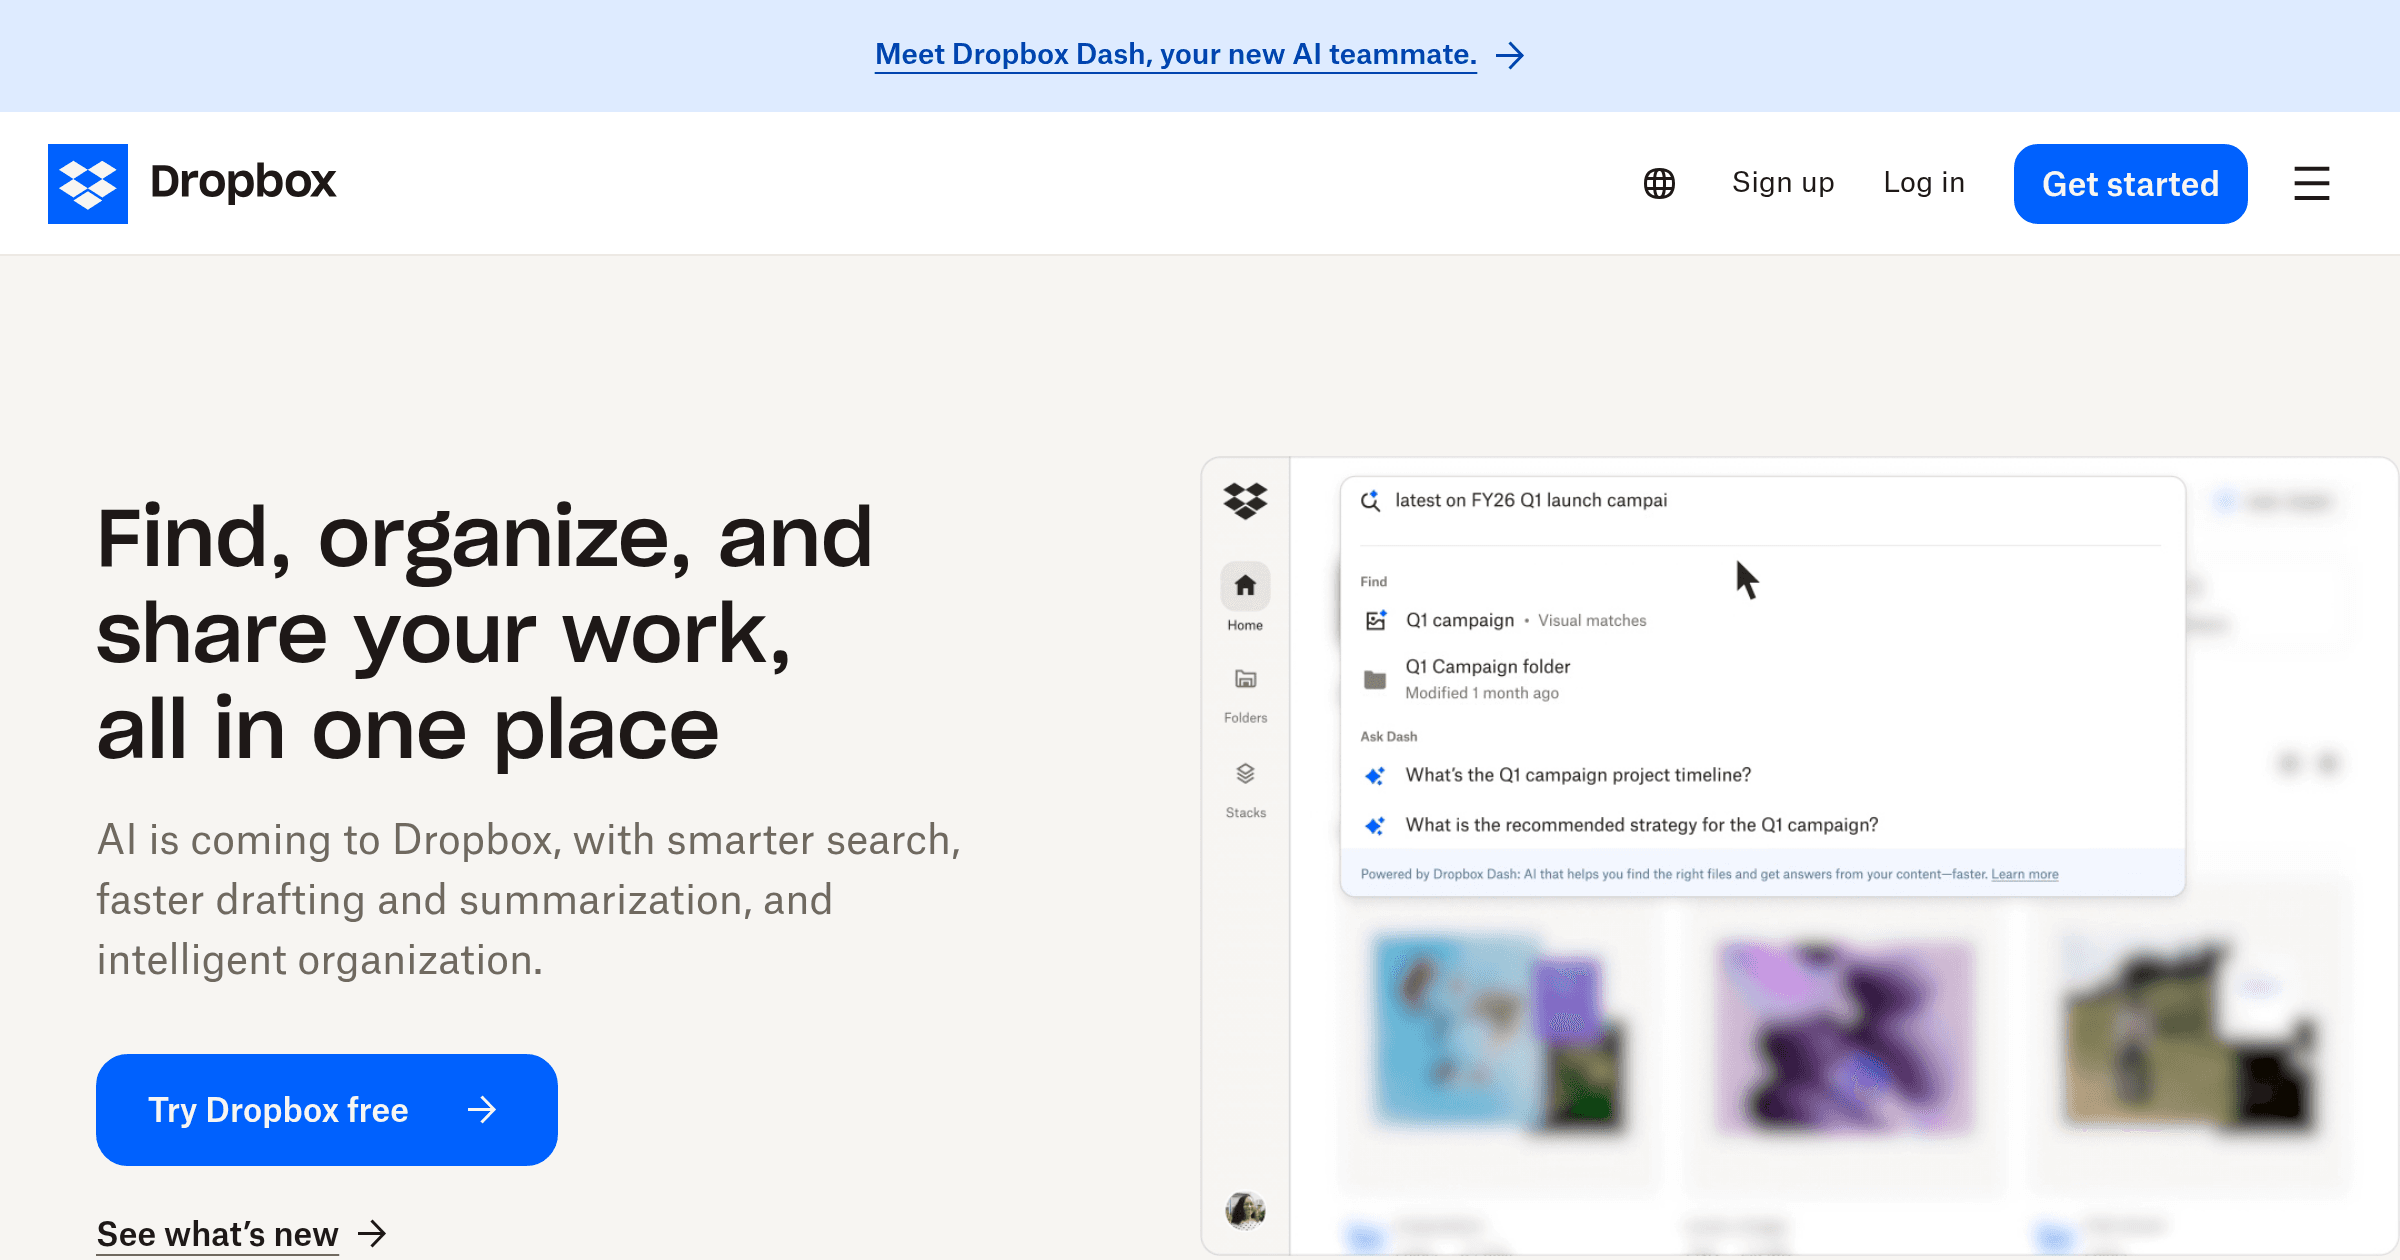Open the purple blurred image thumbnail
Screen dimensions: 2400x1260
(x=1845, y=1038)
